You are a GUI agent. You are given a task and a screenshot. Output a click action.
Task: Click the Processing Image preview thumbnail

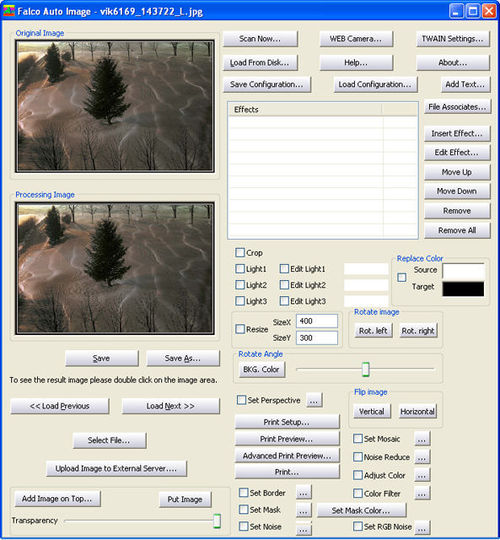[x=115, y=268]
